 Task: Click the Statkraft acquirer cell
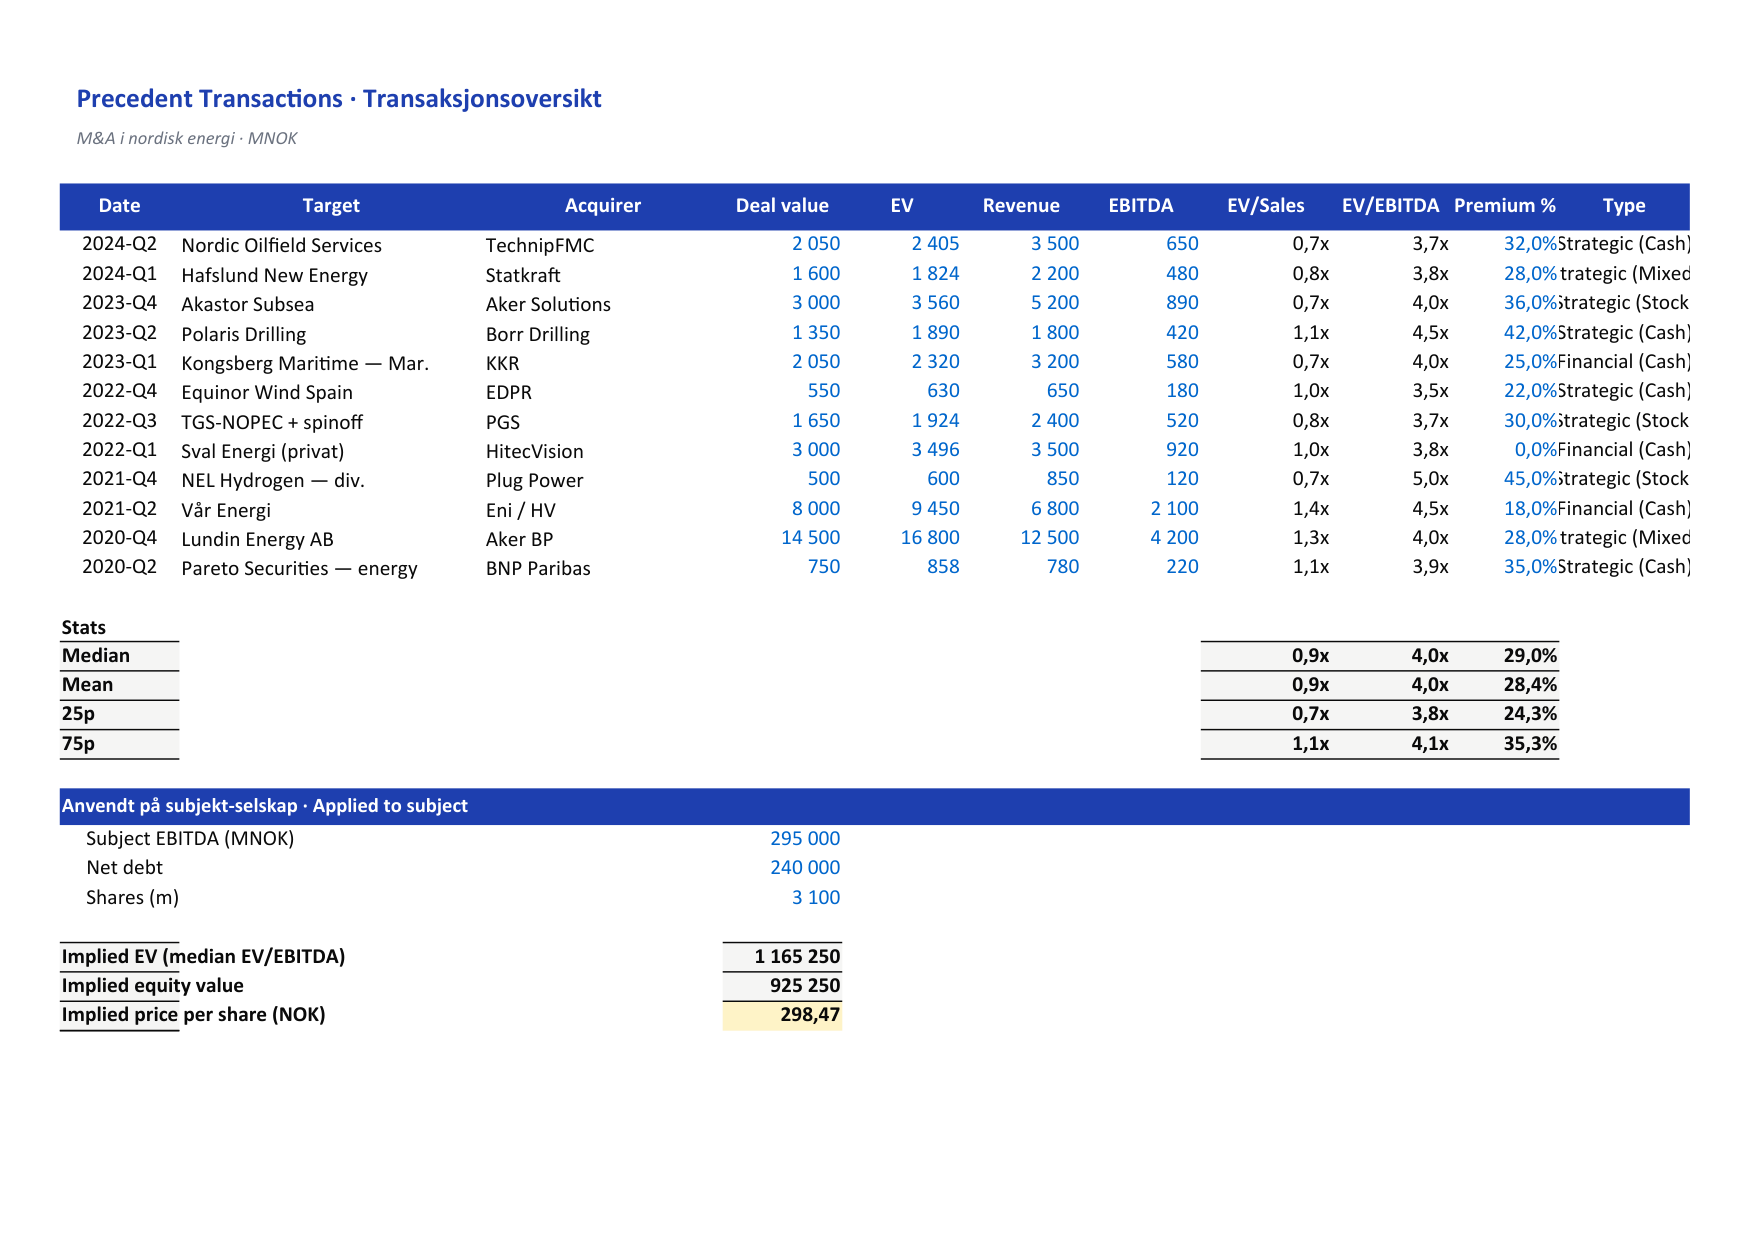523,275
